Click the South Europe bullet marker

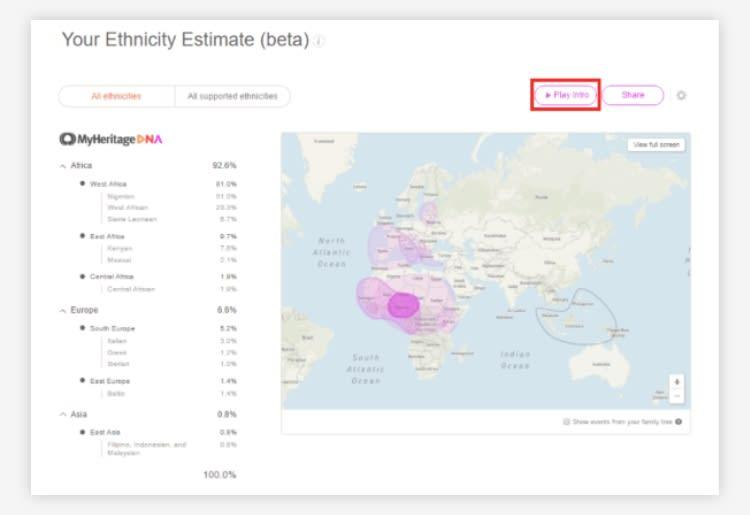pyautogui.click(x=82, y=328)
